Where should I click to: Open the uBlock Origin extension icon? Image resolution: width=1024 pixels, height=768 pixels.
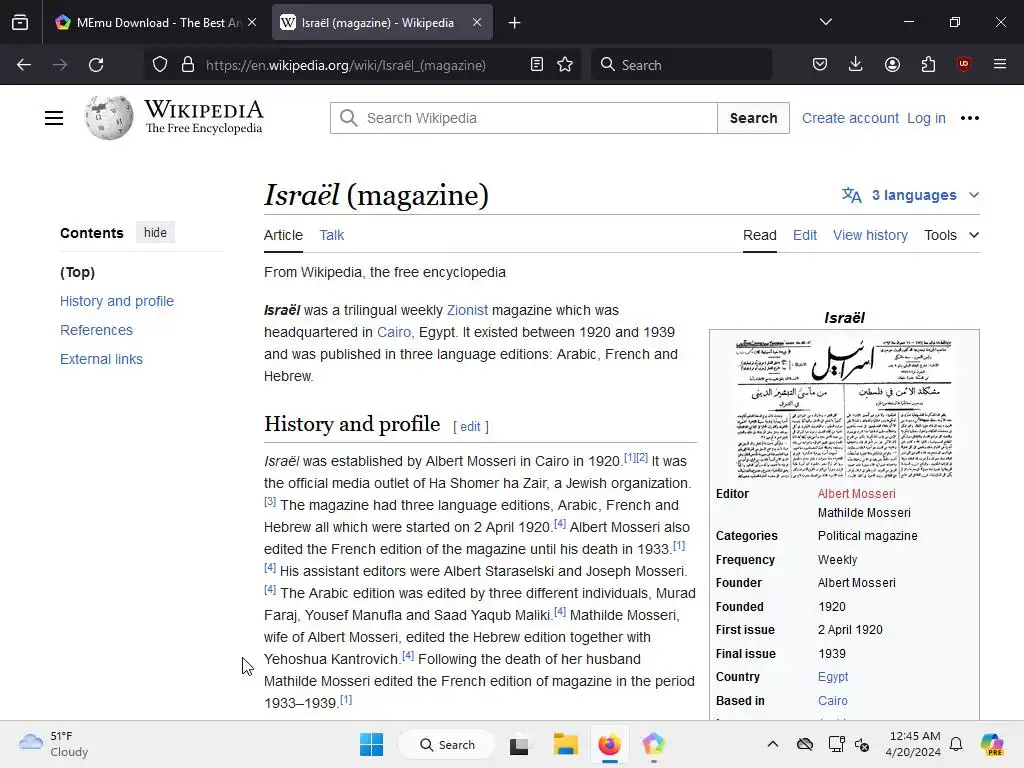[963, 64]
